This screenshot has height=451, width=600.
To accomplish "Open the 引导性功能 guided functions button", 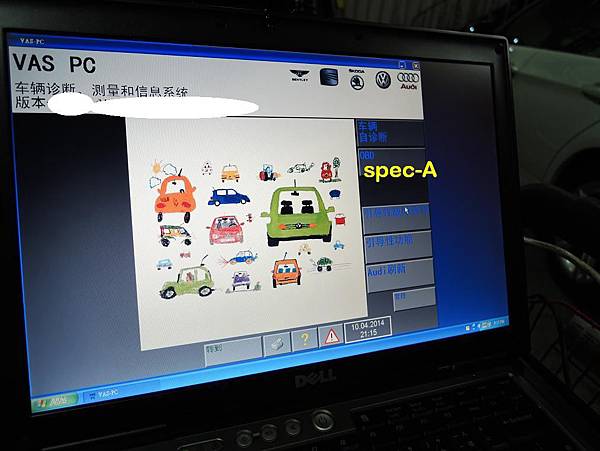I will 398,246.
